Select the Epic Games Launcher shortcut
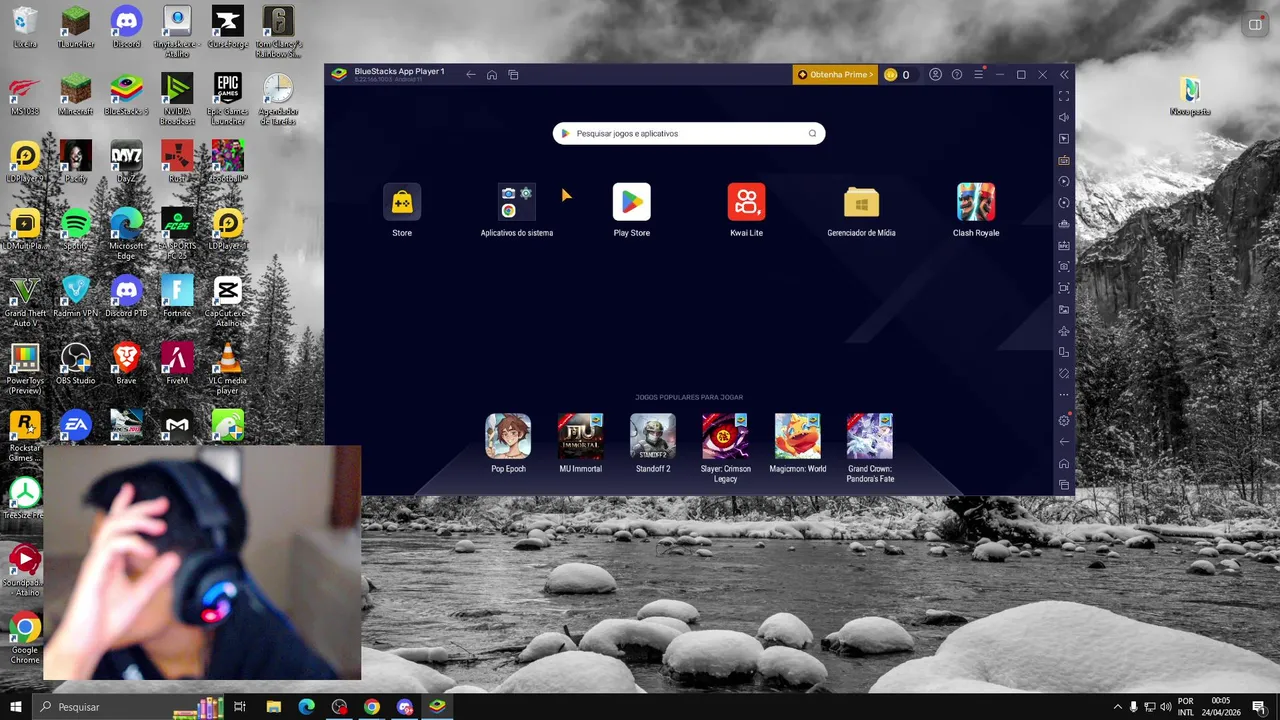The height and width of the screenshot is (720, 1280). (228, 99)
